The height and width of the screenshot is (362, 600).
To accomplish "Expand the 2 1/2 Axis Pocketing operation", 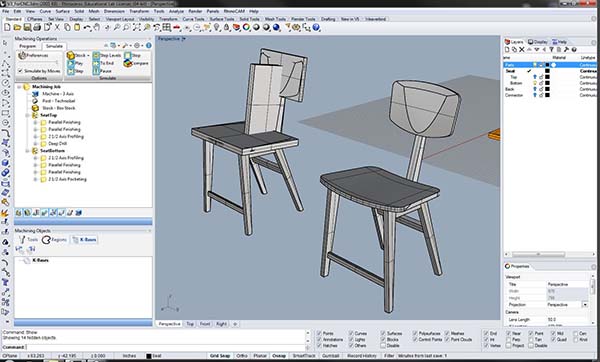I will [x=36, y=179].
